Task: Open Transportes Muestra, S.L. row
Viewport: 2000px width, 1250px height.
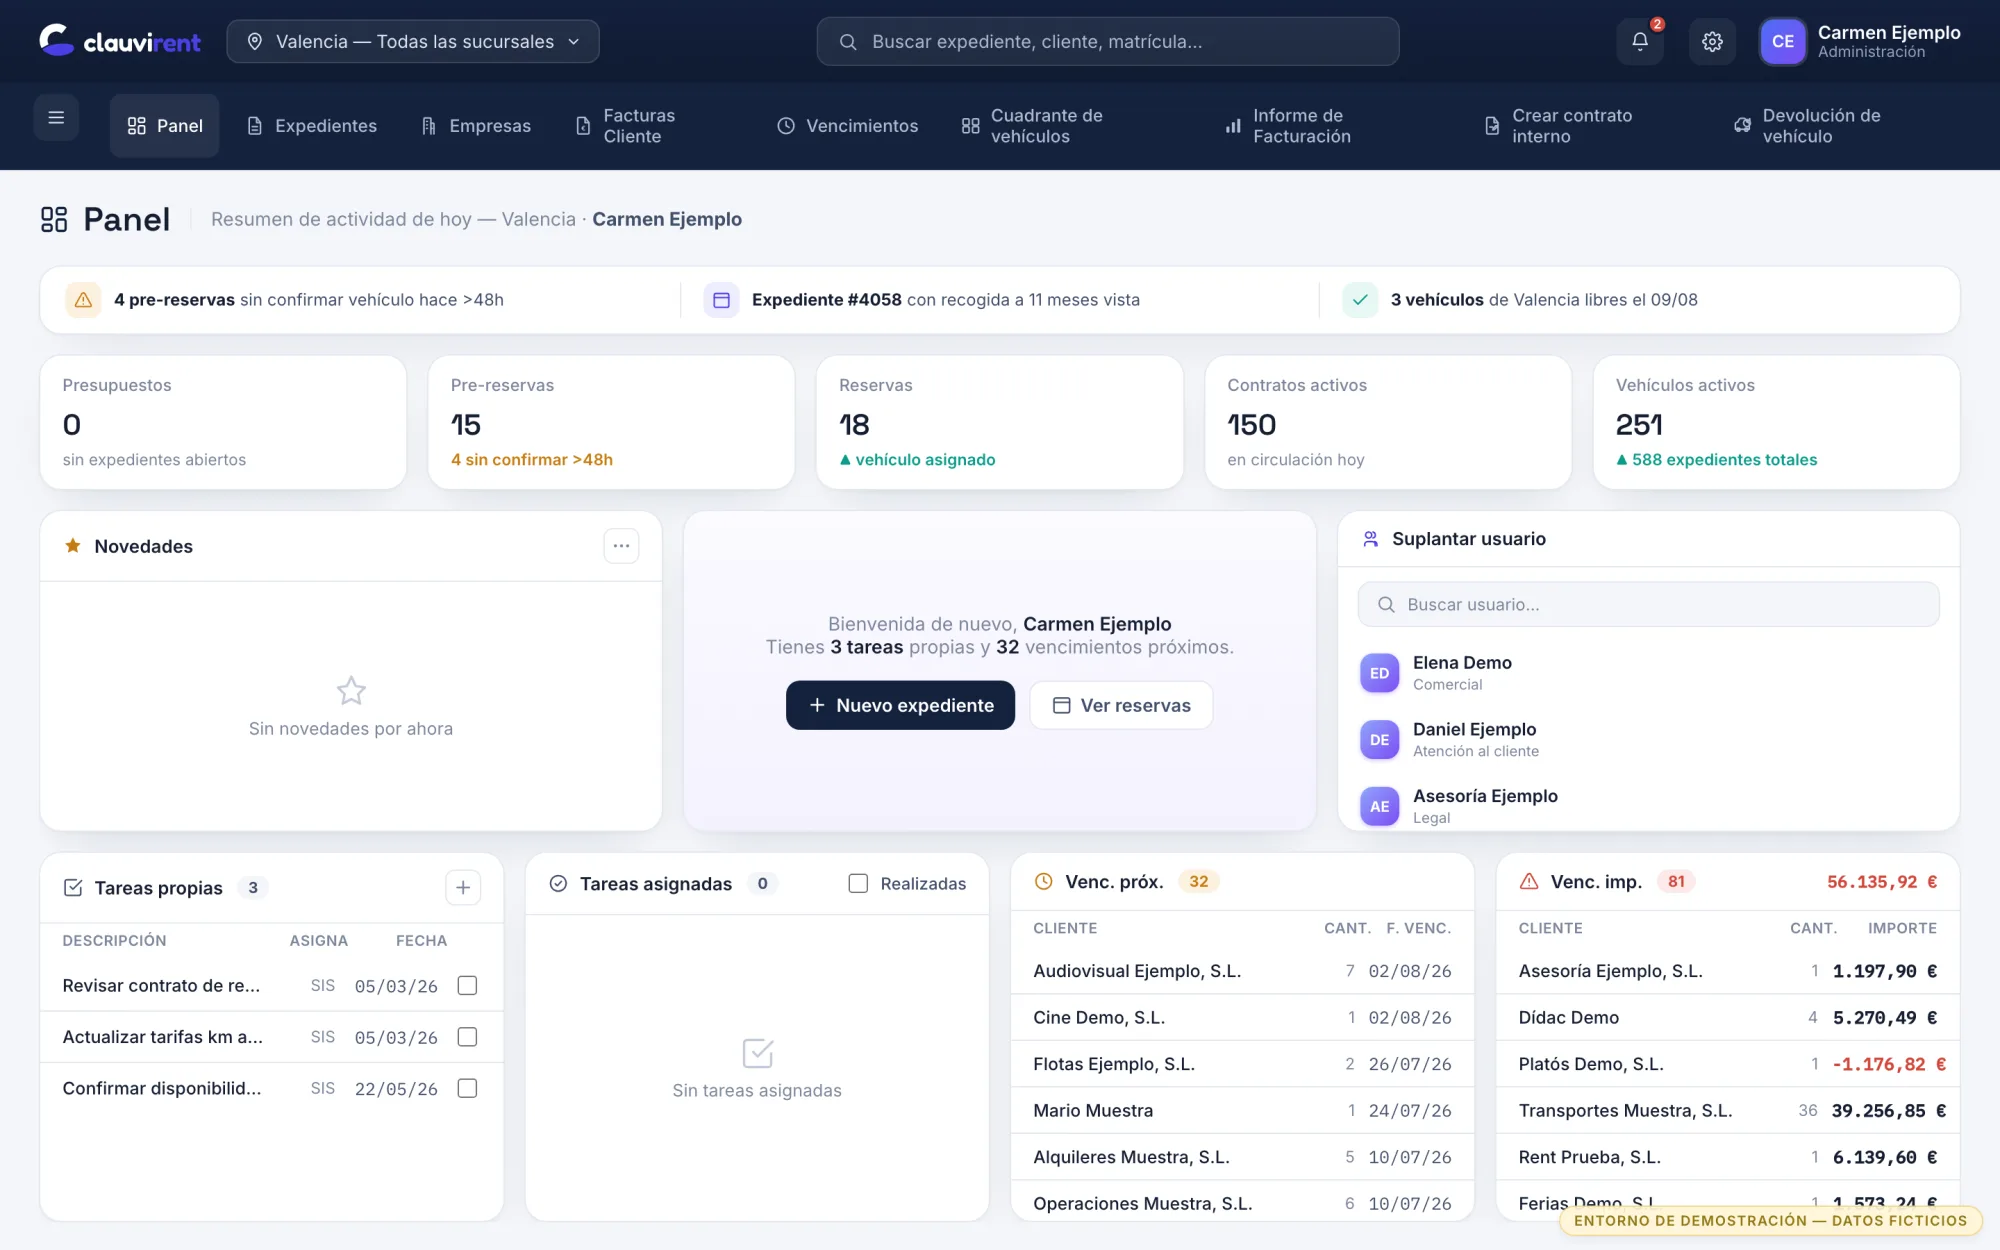Action: pyautogui.click(x=1728, y=1111)
